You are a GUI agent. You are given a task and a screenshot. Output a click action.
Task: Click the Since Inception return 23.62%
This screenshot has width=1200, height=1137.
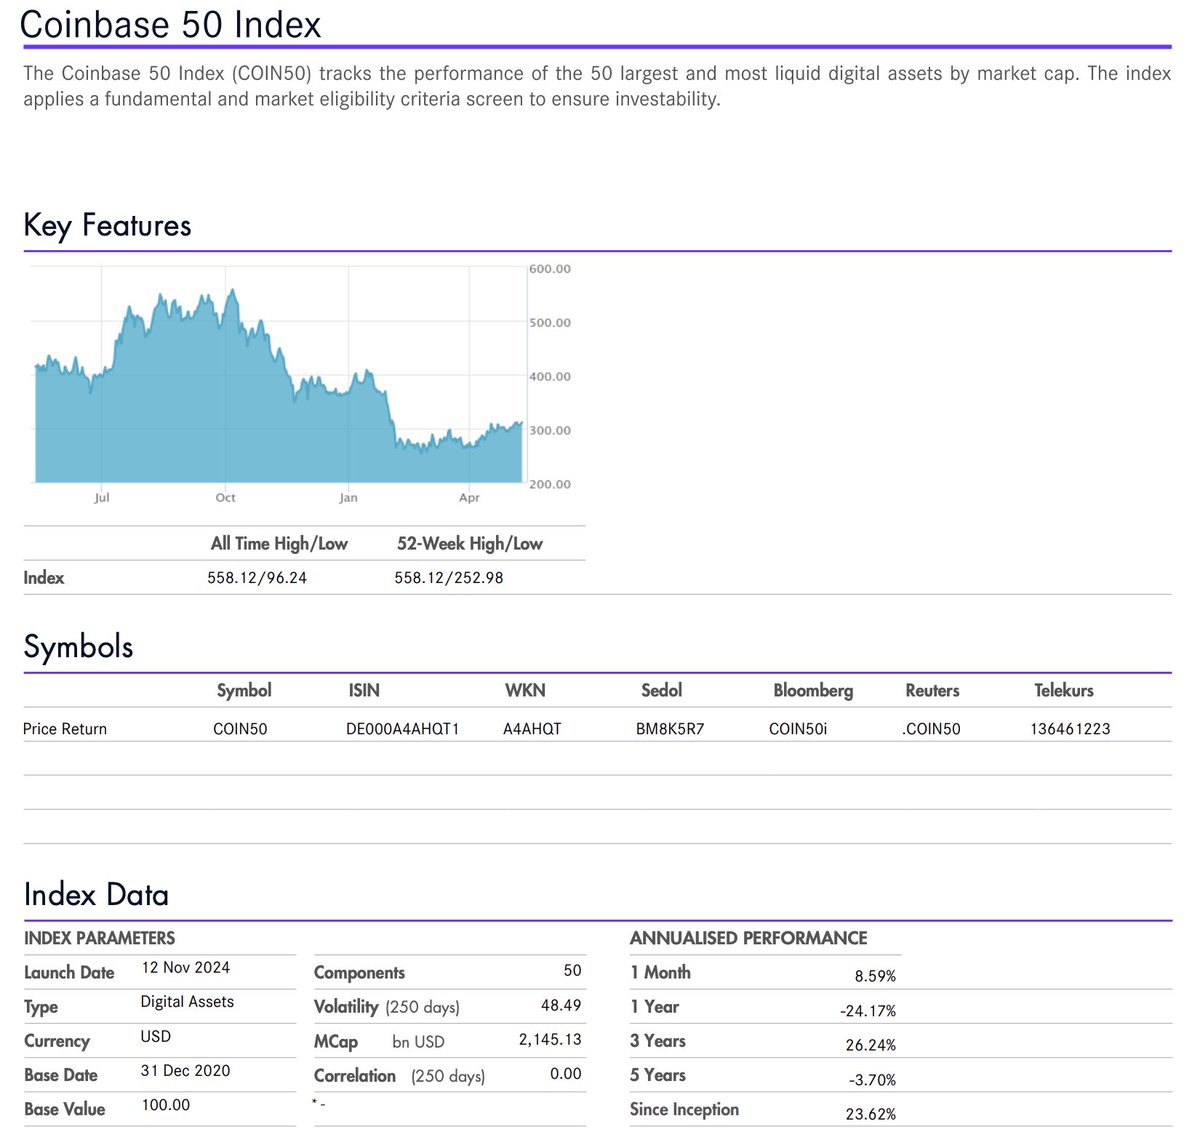coord(871,1114)
